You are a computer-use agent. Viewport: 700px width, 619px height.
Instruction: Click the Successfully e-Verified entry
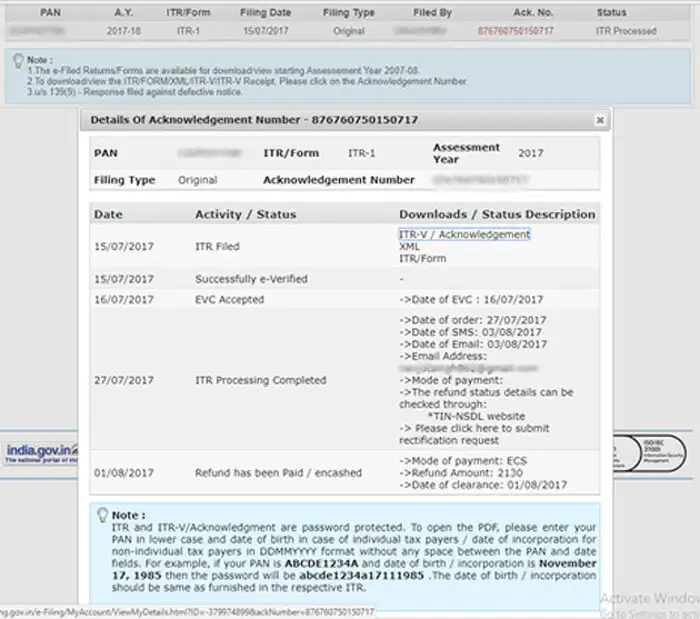(x=251, y=279)
